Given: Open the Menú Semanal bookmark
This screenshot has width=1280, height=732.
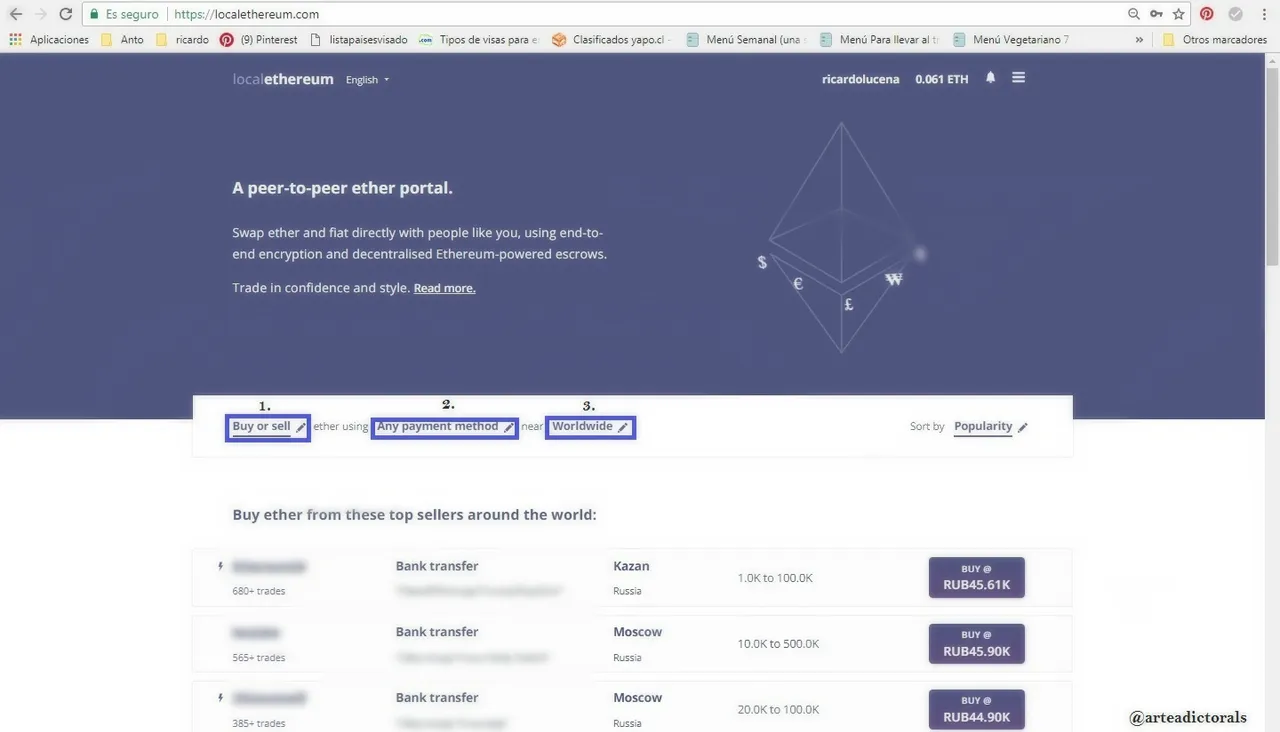Looking at the screenshot, I should (x=744, y=40).
